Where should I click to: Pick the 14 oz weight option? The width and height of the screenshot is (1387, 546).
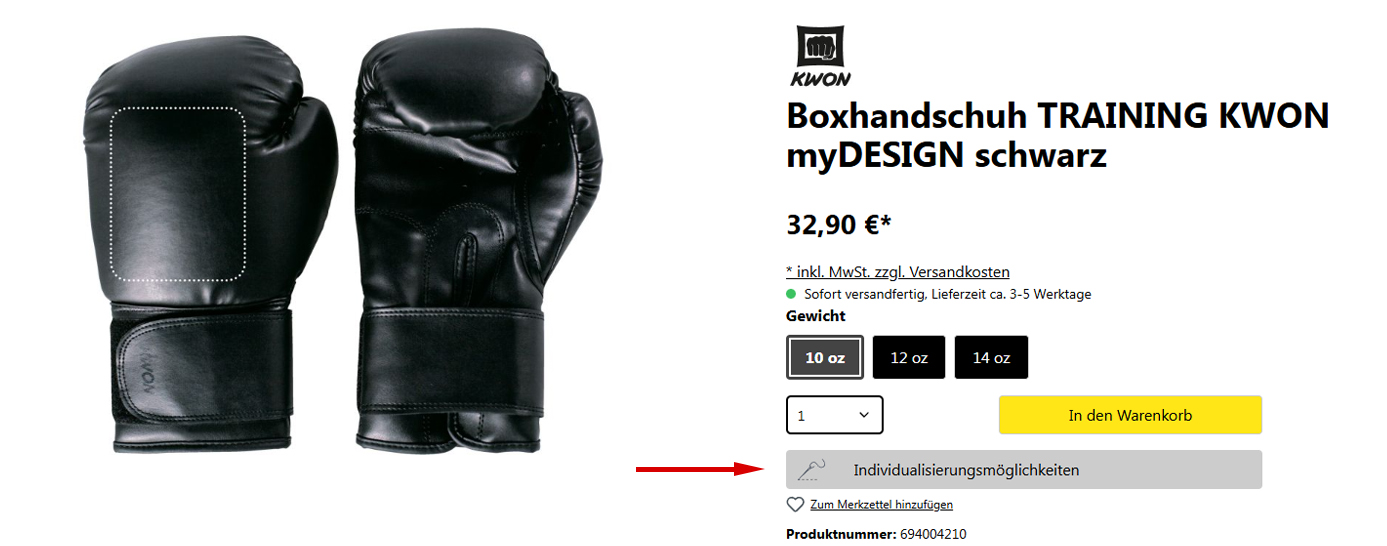click(x=991, y=357)
